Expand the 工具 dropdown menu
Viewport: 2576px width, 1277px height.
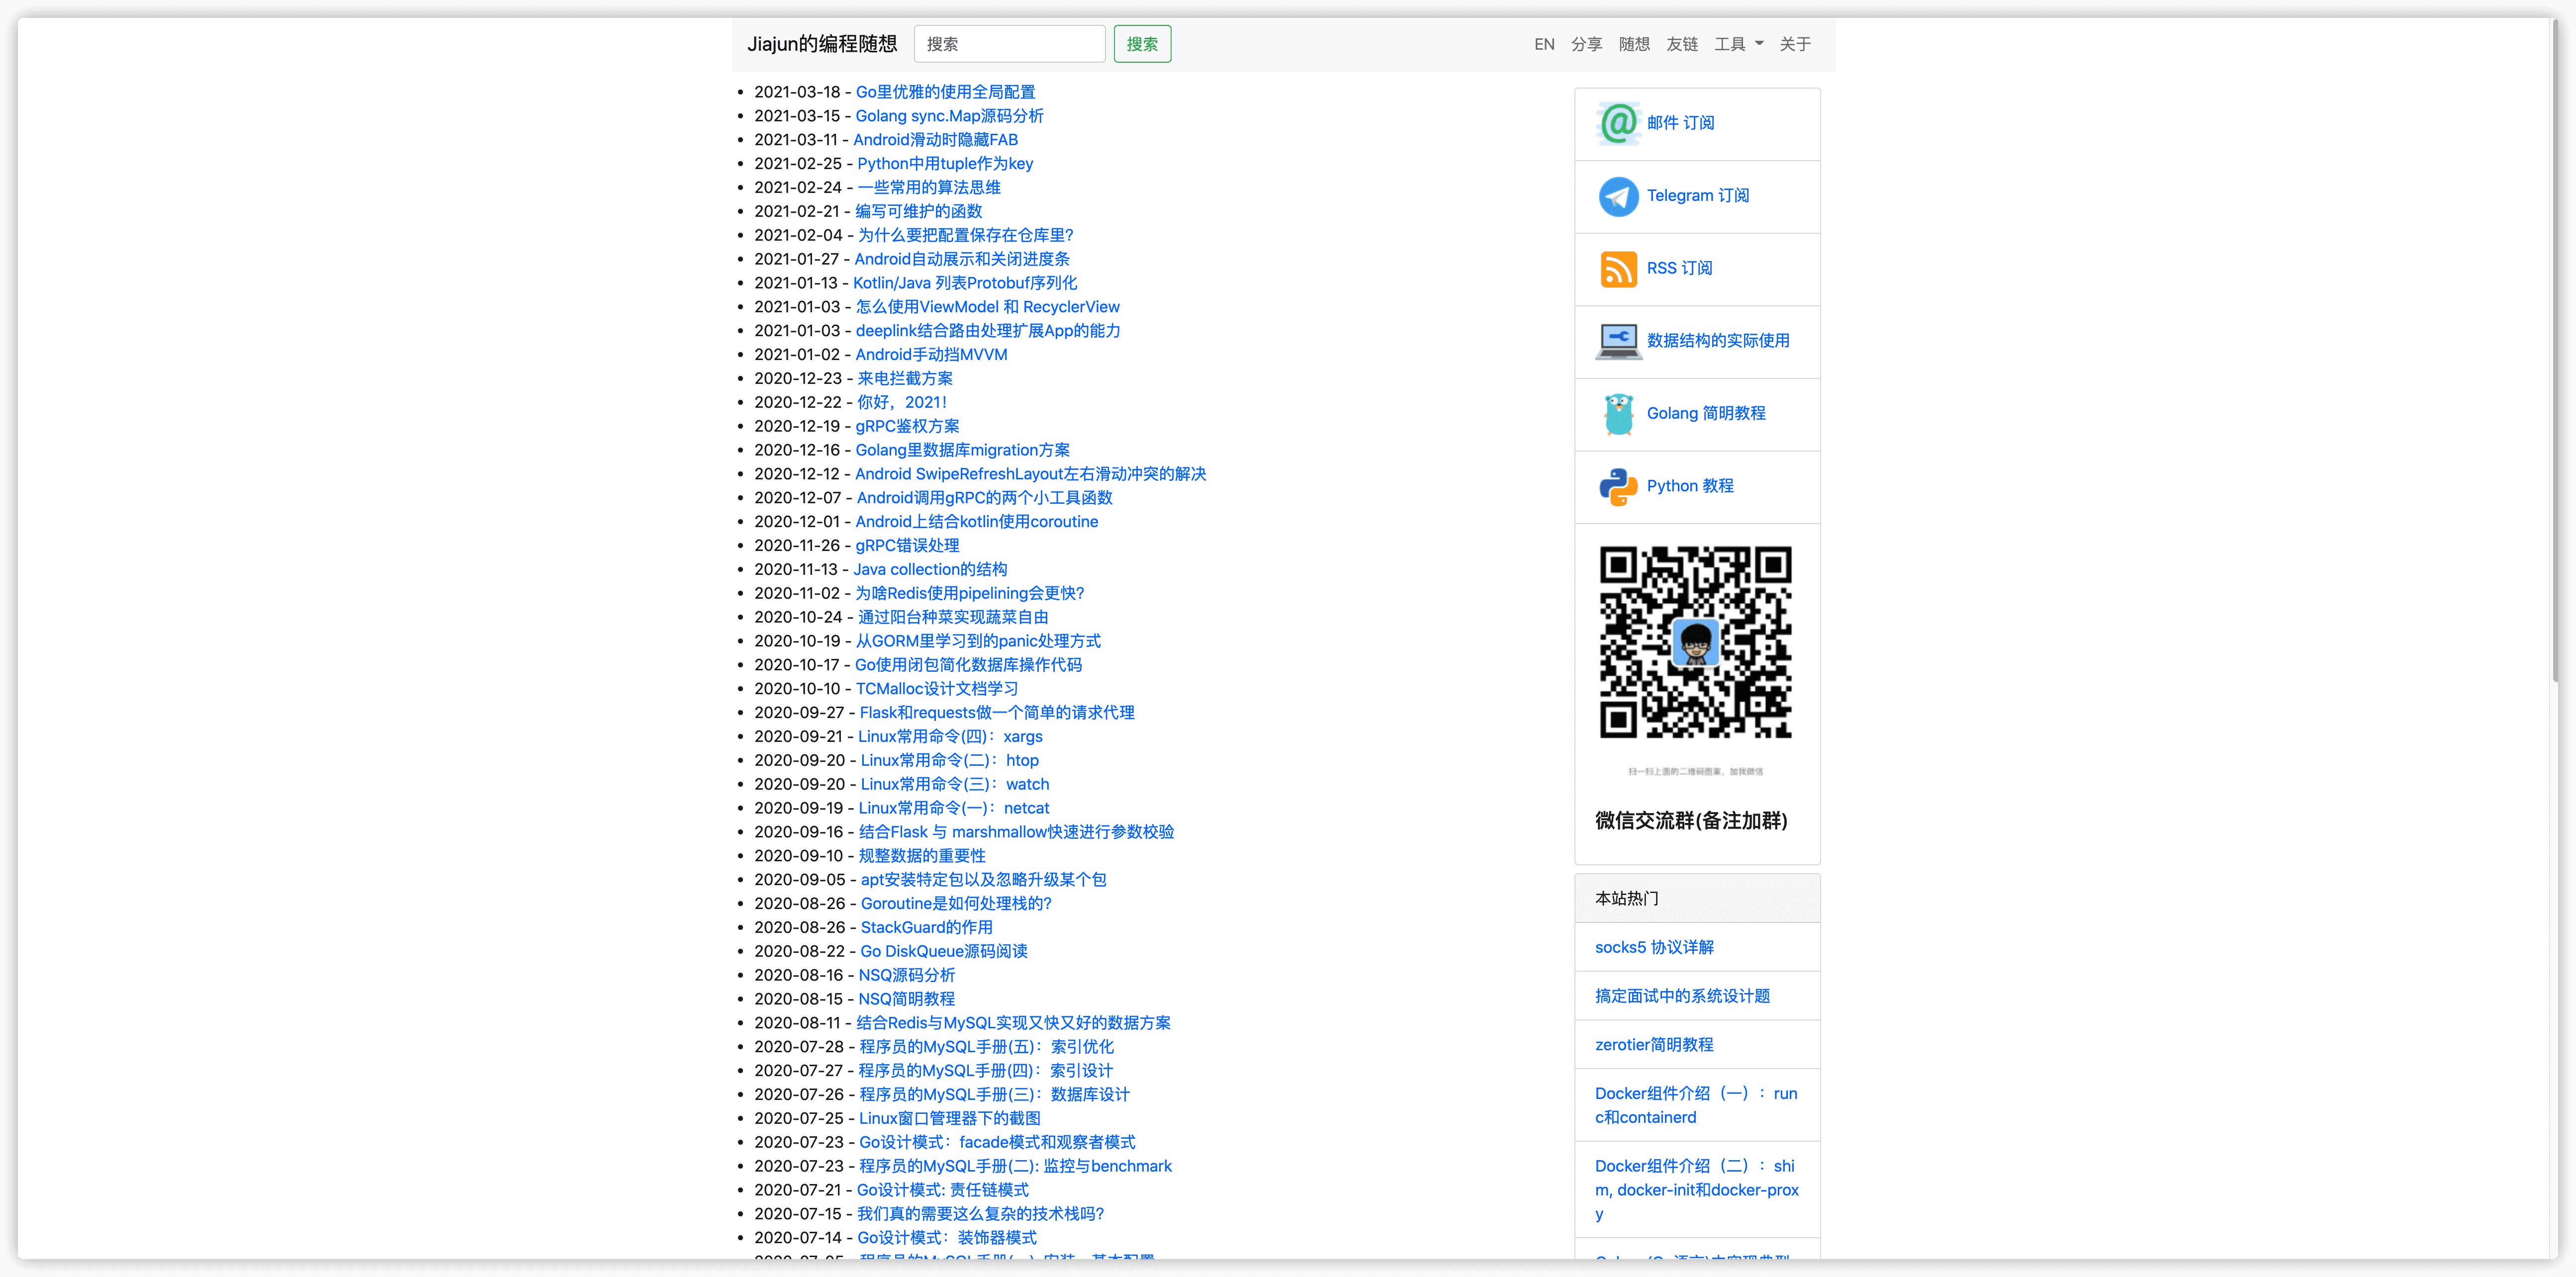tap(1739, 44)
